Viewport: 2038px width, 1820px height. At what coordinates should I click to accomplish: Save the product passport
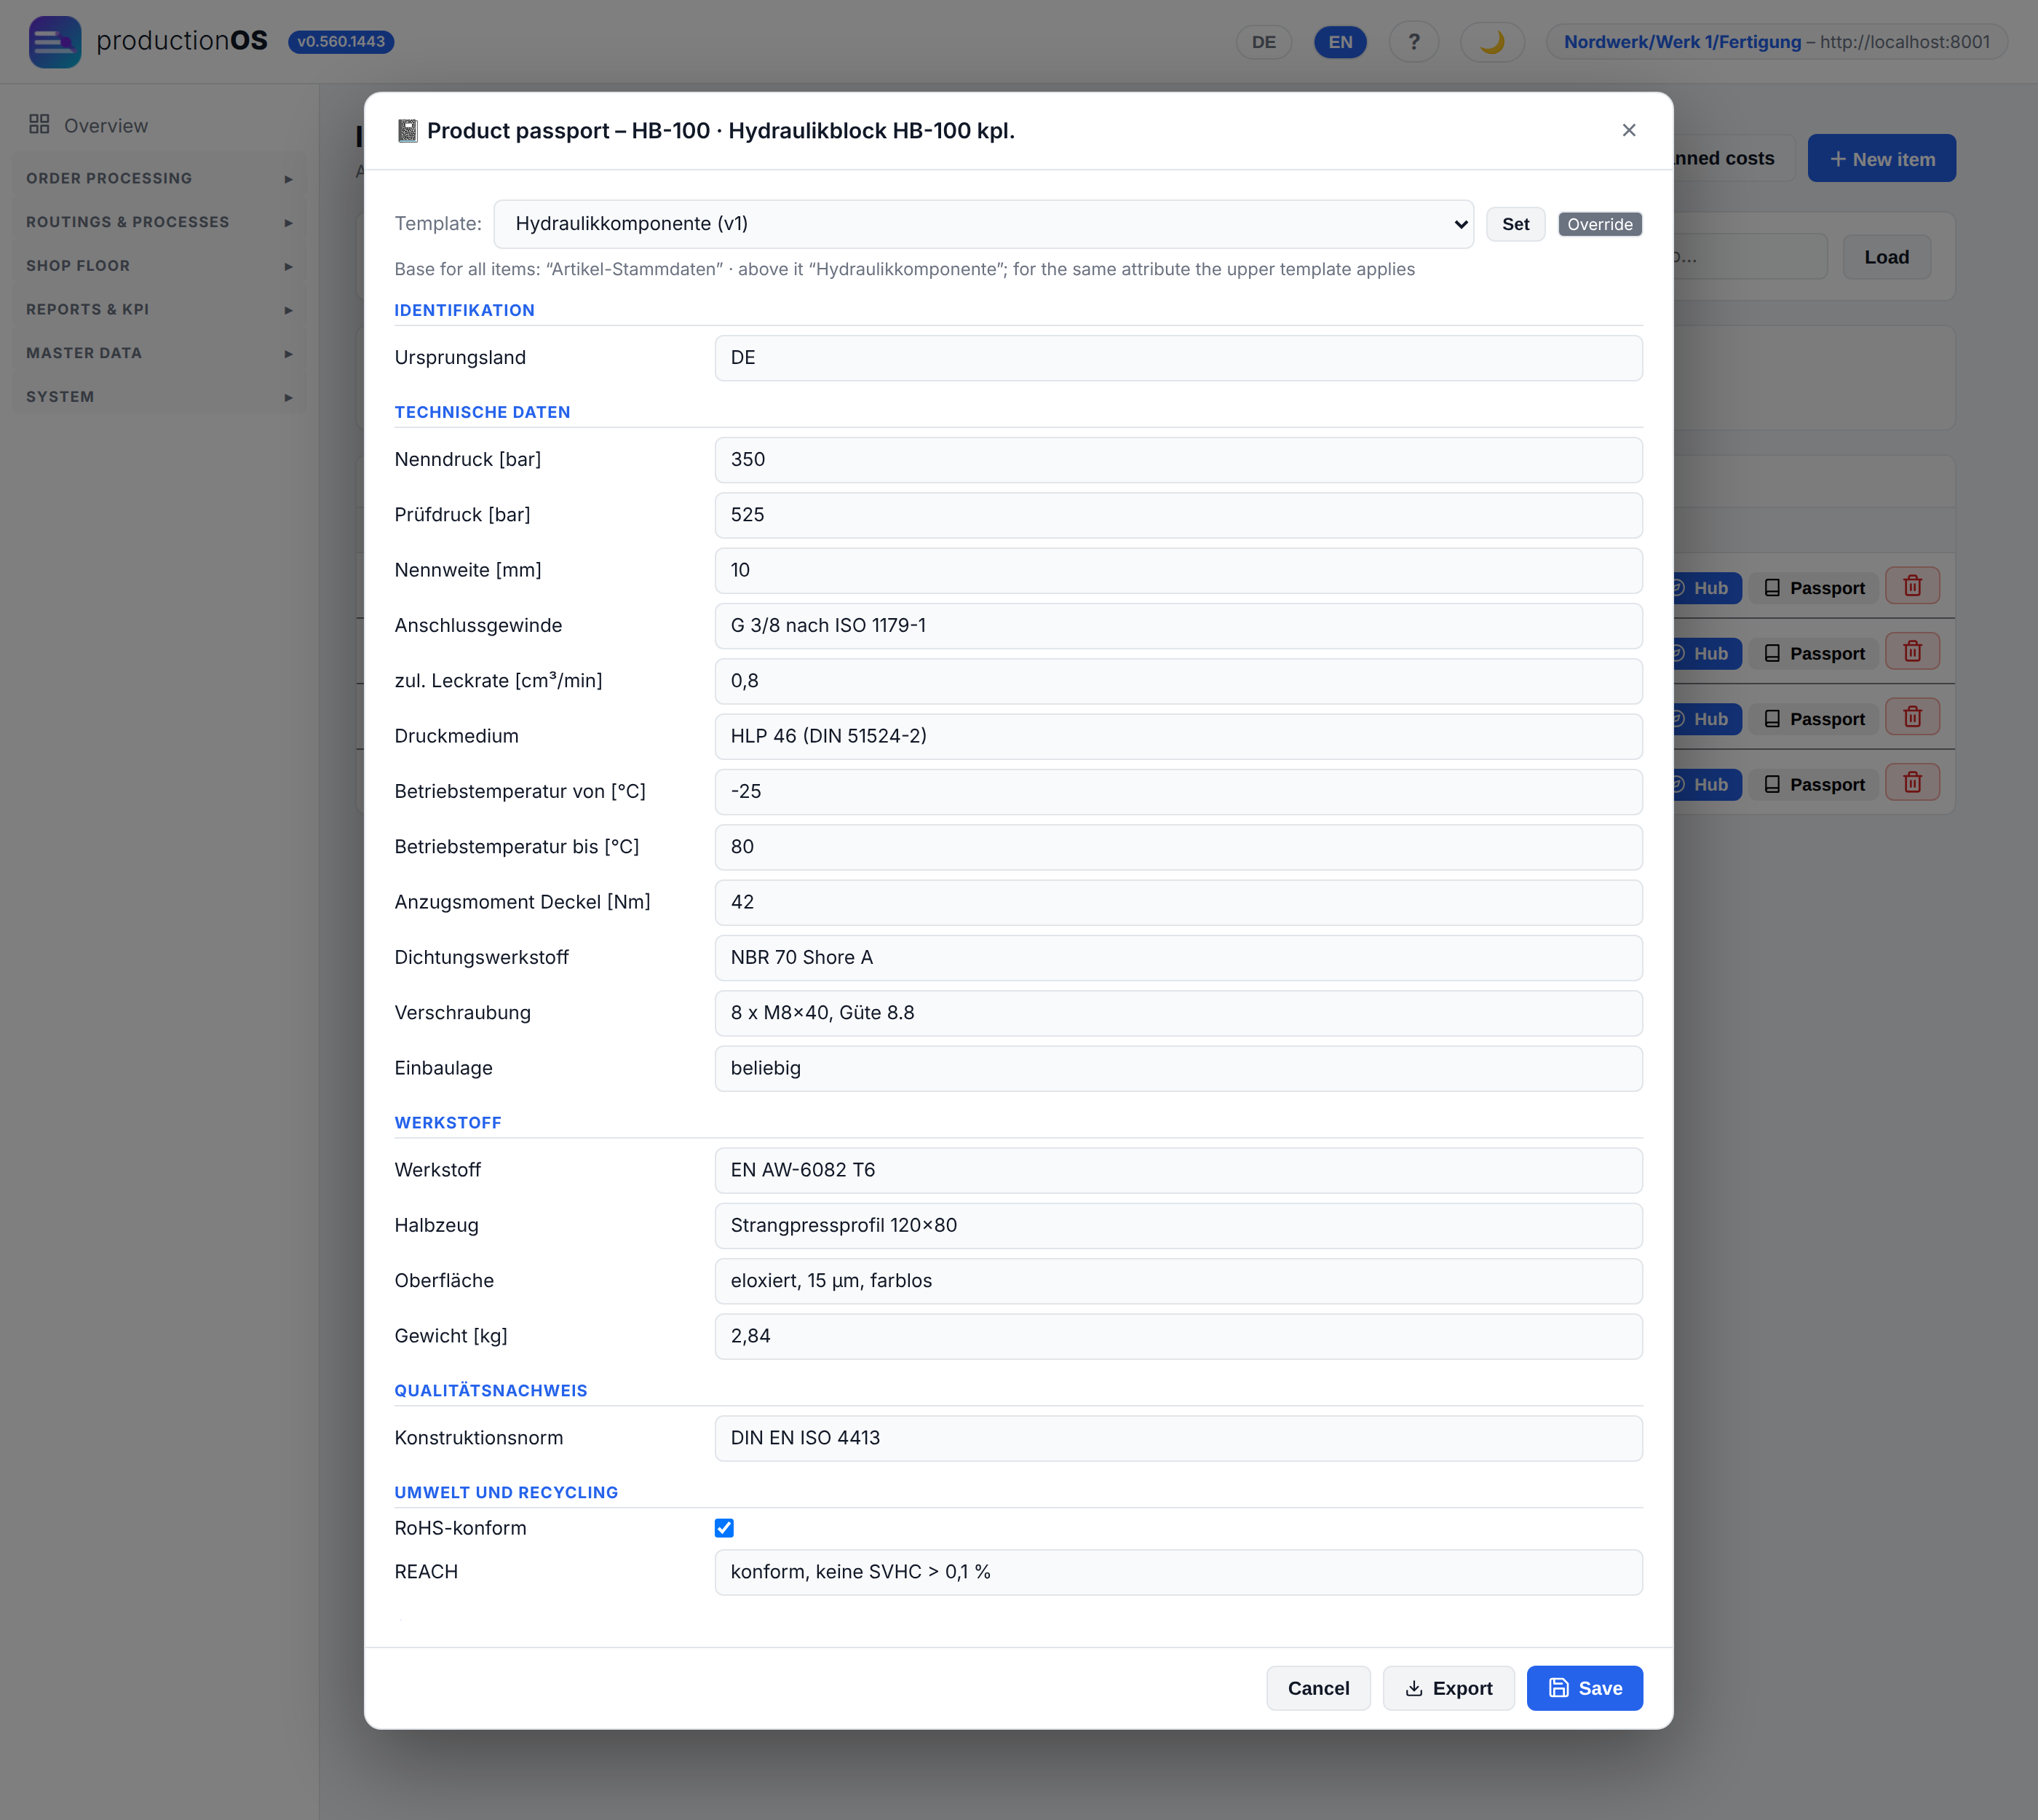click(1584, 1688)
